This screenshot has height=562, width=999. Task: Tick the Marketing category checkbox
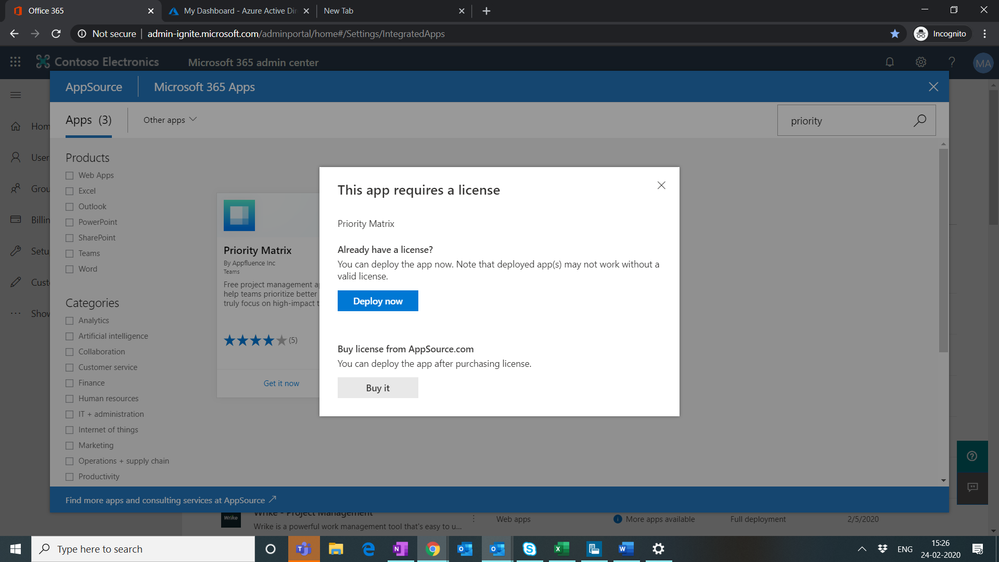click(x=69, y=445)
